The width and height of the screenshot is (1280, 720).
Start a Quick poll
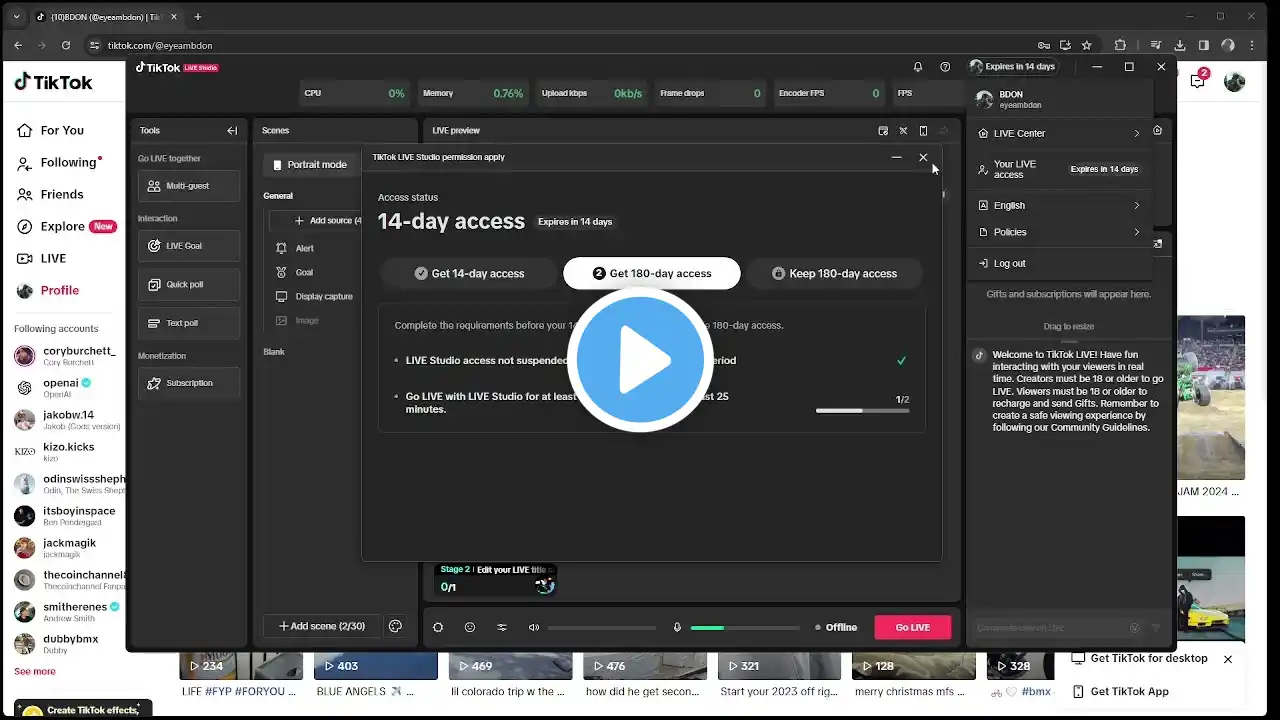click(189, 284)
